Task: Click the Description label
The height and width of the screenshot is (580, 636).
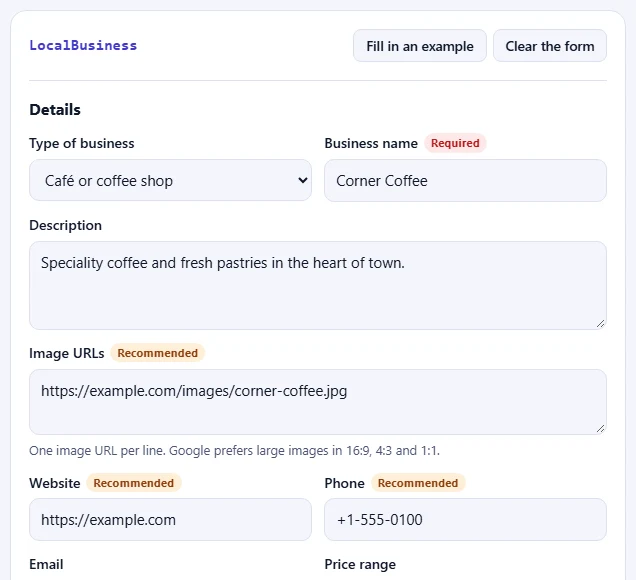Action: [65, 225]
